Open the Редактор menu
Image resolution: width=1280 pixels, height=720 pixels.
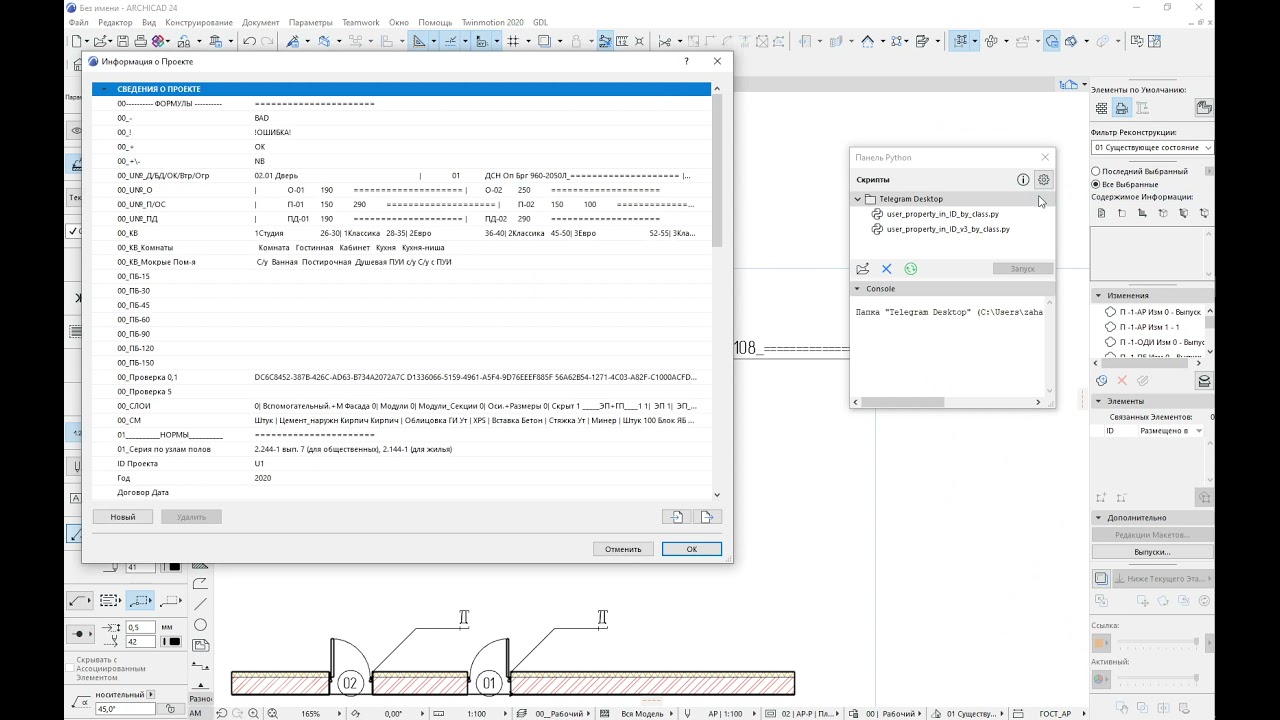[x=115, y=22]
